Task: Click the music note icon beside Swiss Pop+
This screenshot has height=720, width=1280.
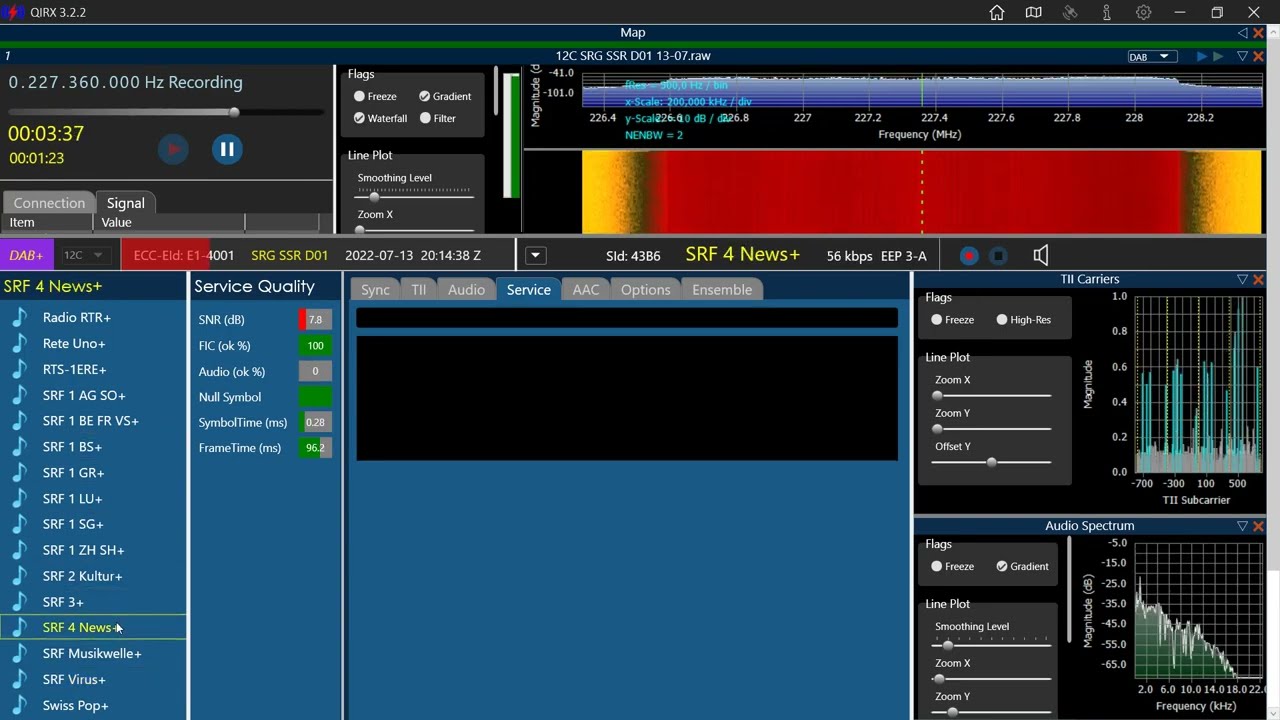Action: point(19,705)
